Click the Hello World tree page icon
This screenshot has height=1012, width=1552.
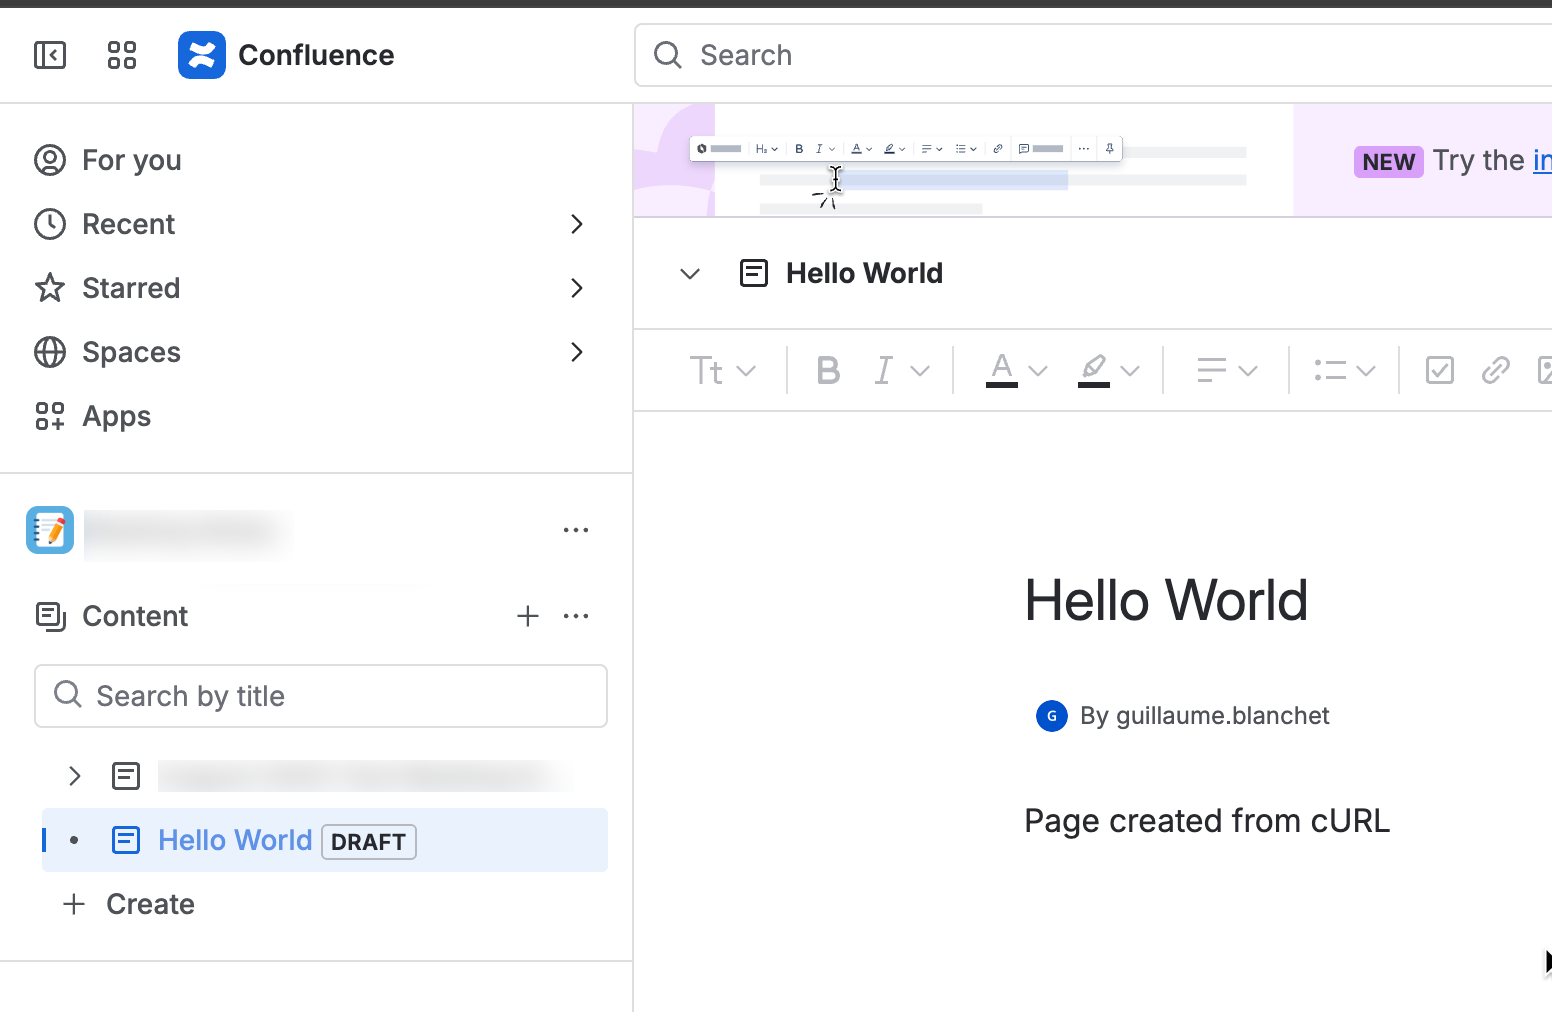pos(126,840)
